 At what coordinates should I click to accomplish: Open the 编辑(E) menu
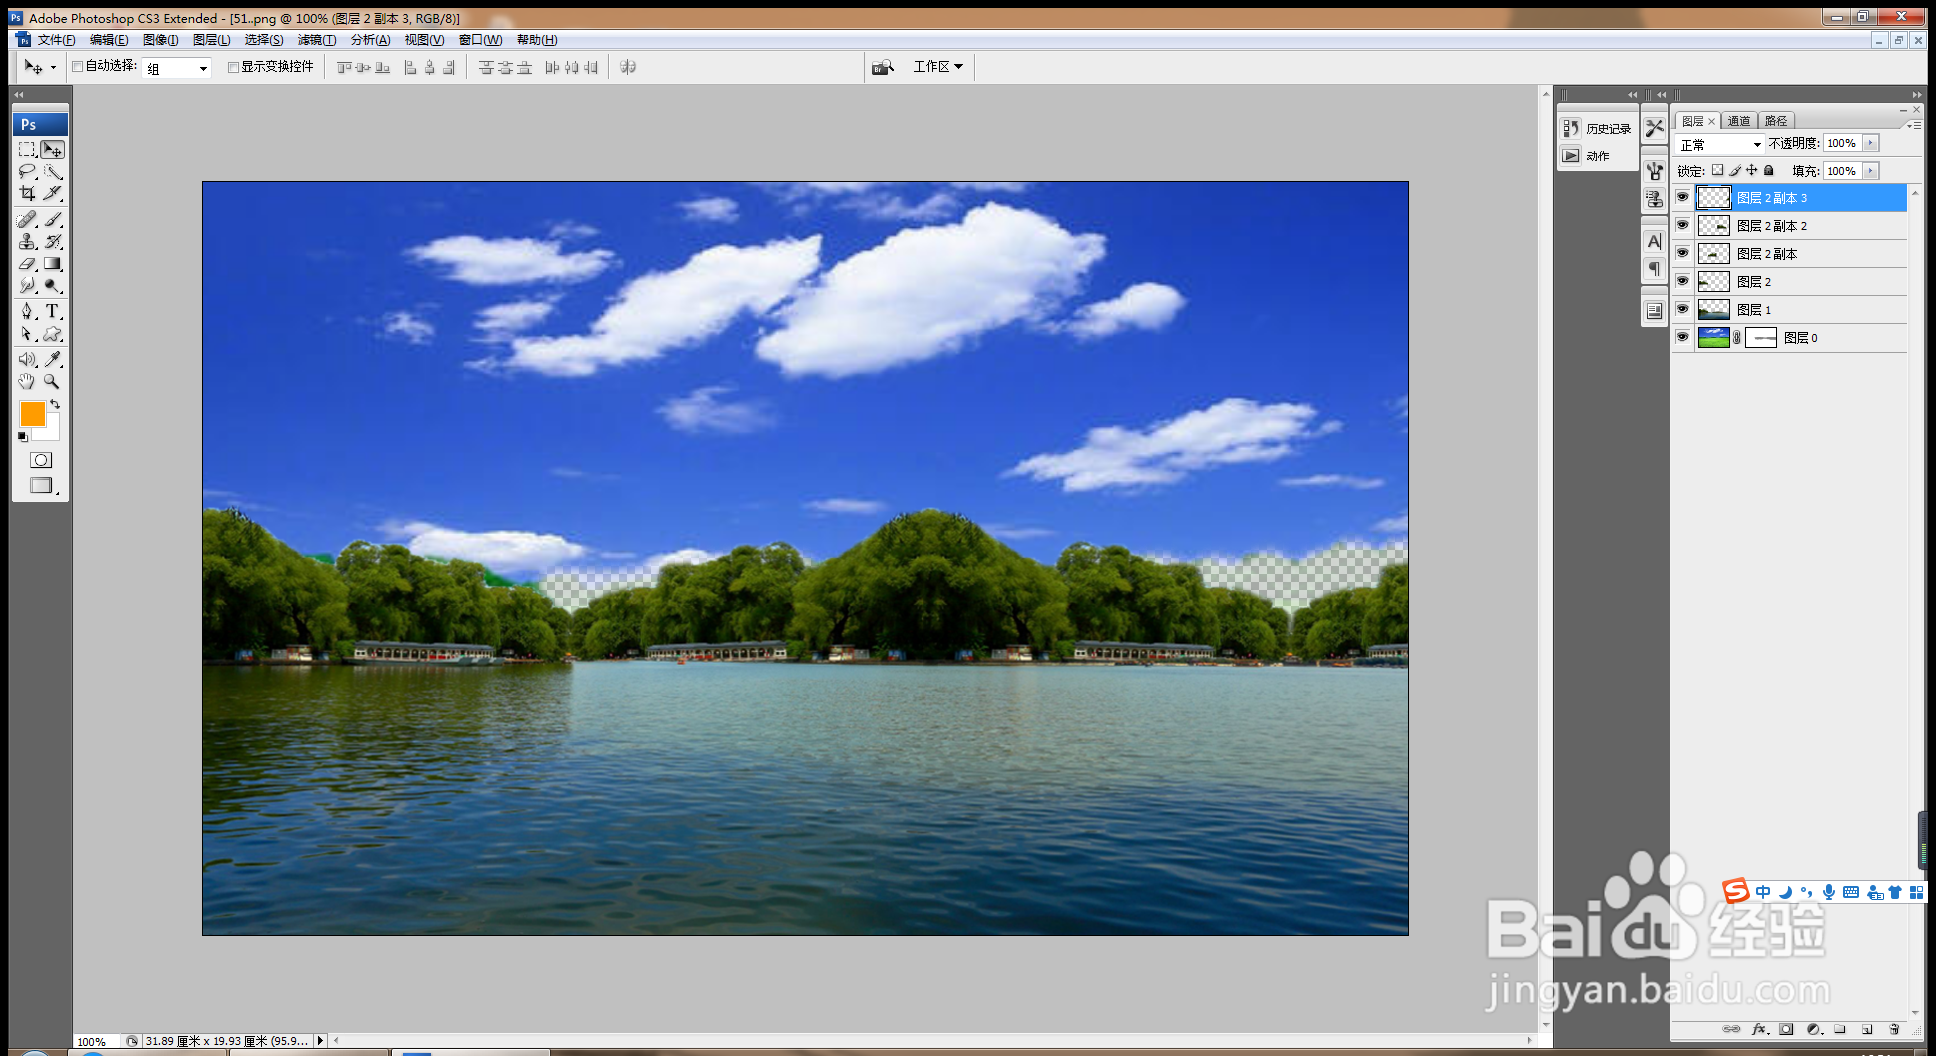(x=109, y=40)
